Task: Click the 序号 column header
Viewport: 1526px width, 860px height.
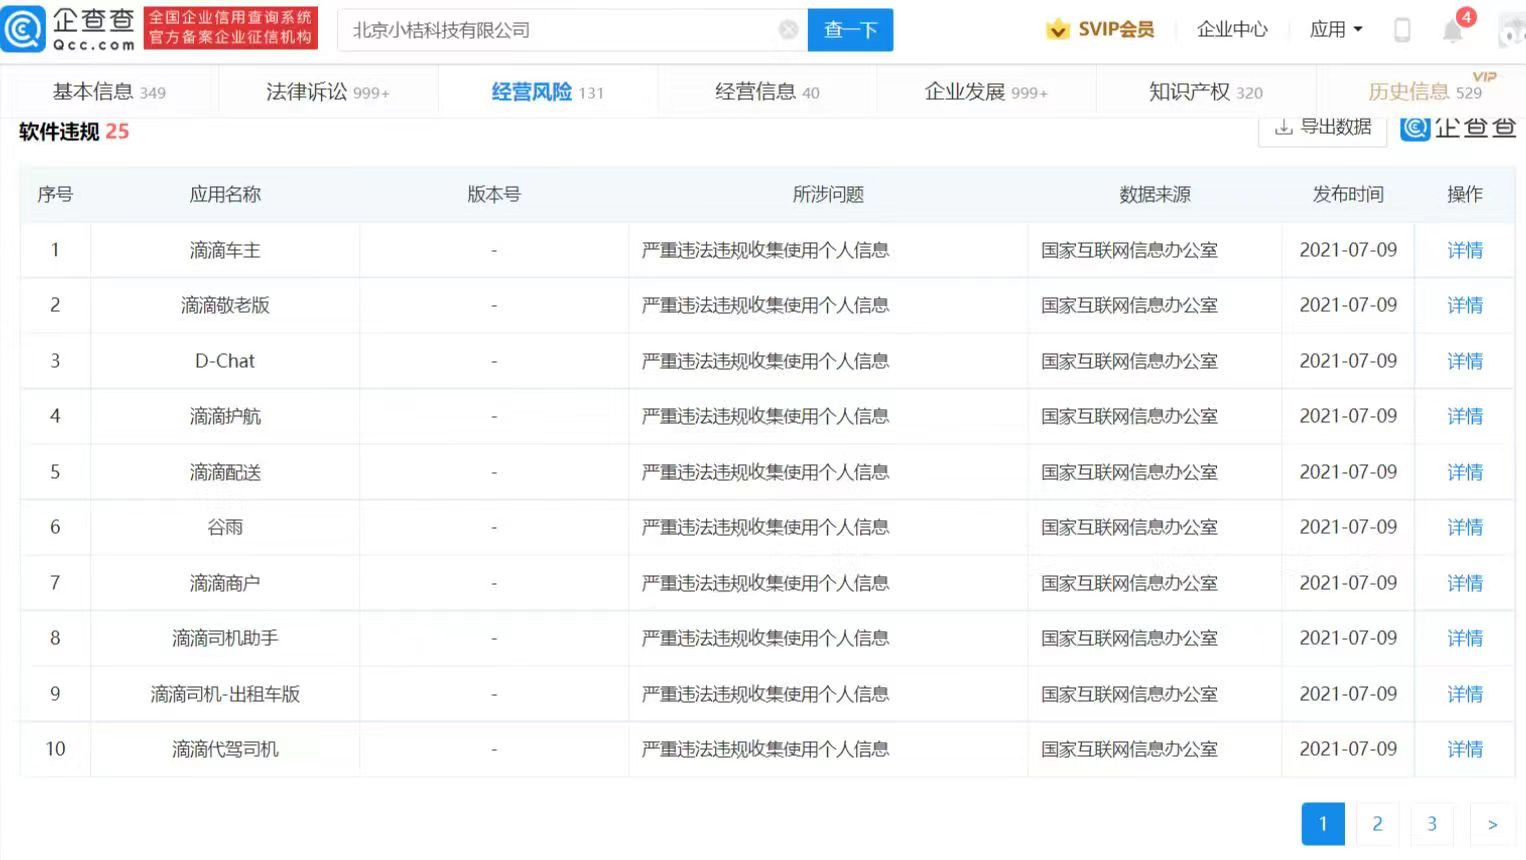Action: [55, 194]
